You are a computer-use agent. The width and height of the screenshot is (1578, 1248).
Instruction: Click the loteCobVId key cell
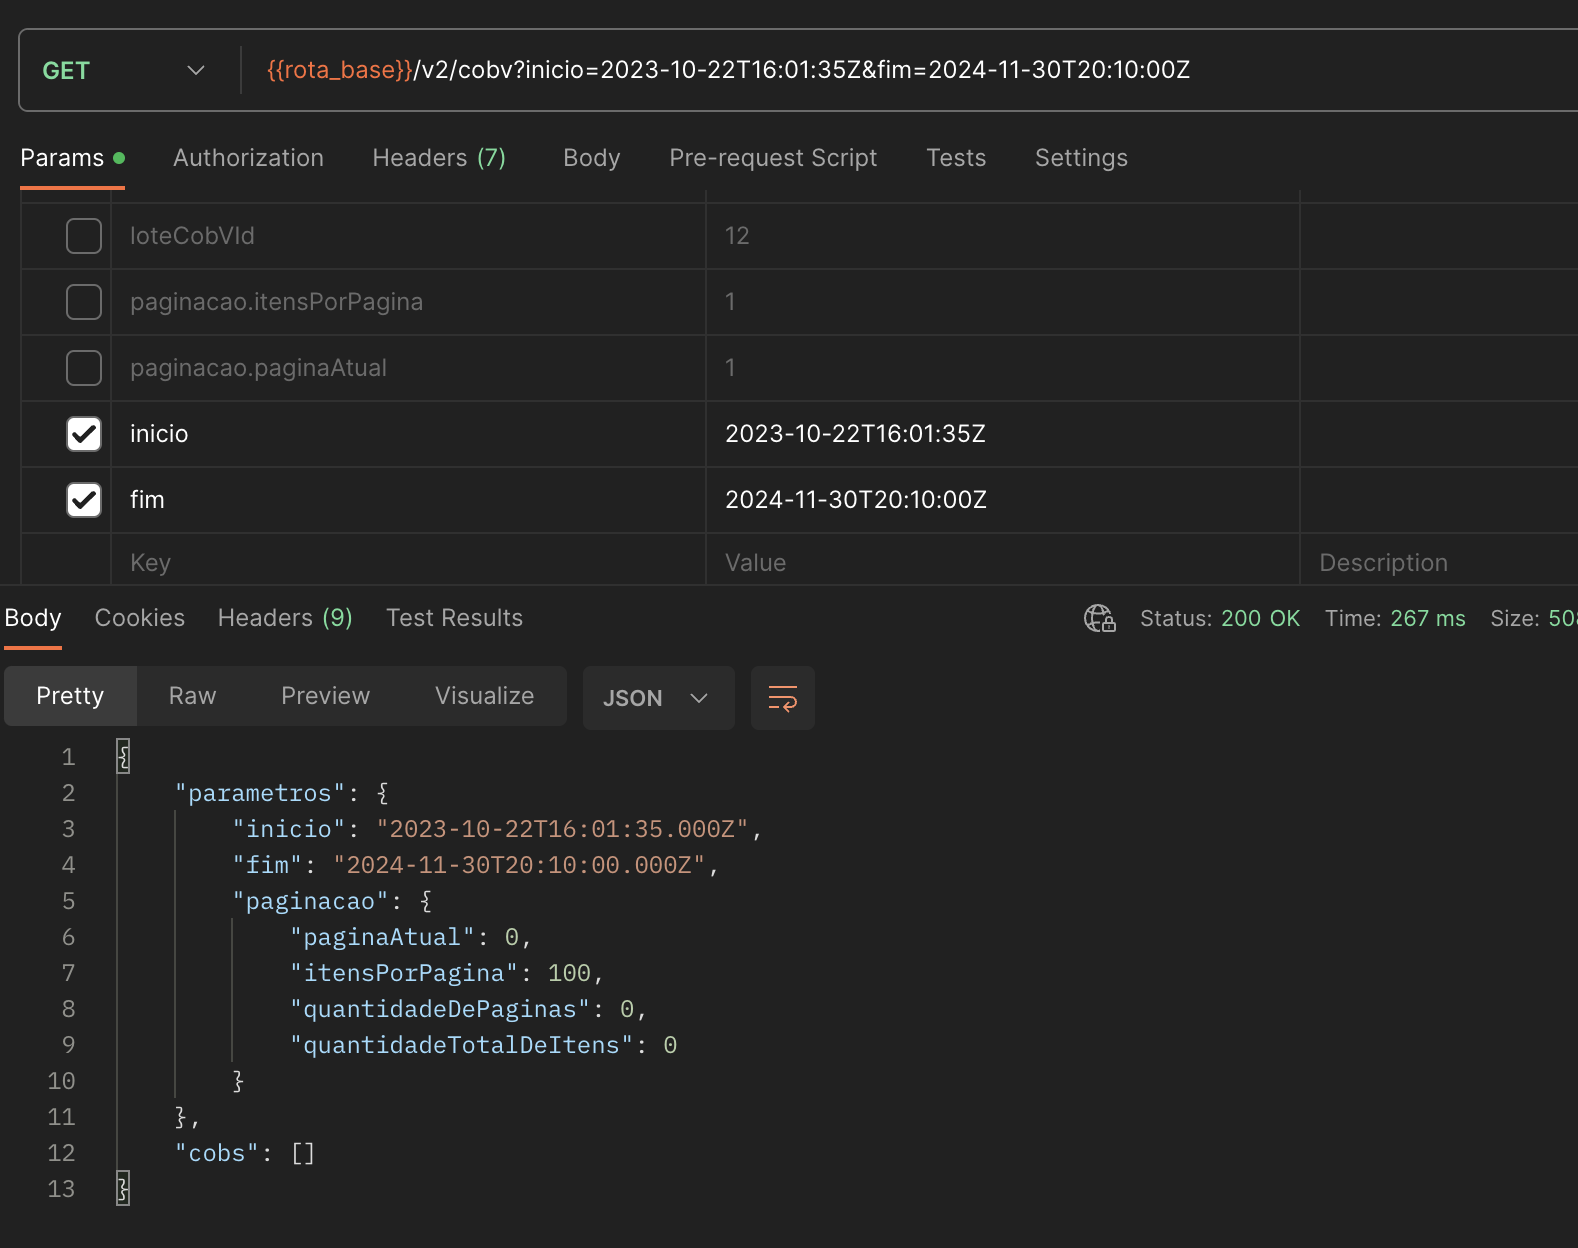click(408, 236)
